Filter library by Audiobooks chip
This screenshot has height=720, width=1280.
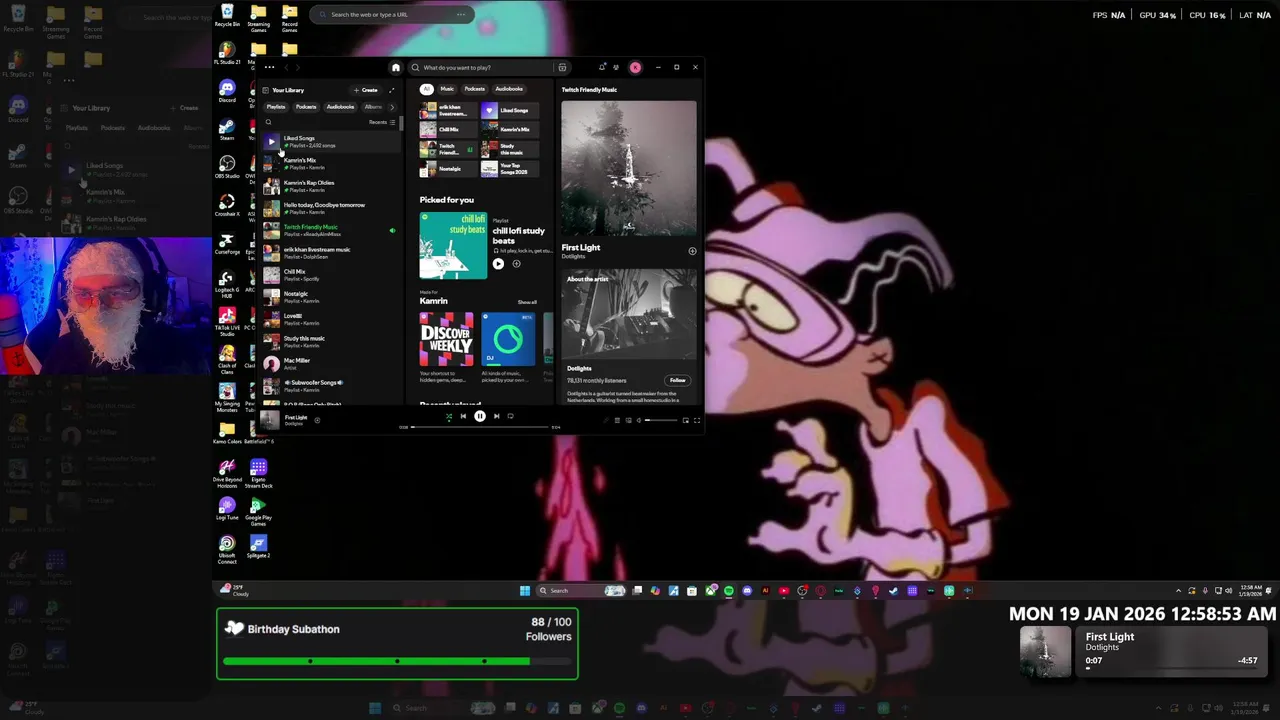click(340, 107)
